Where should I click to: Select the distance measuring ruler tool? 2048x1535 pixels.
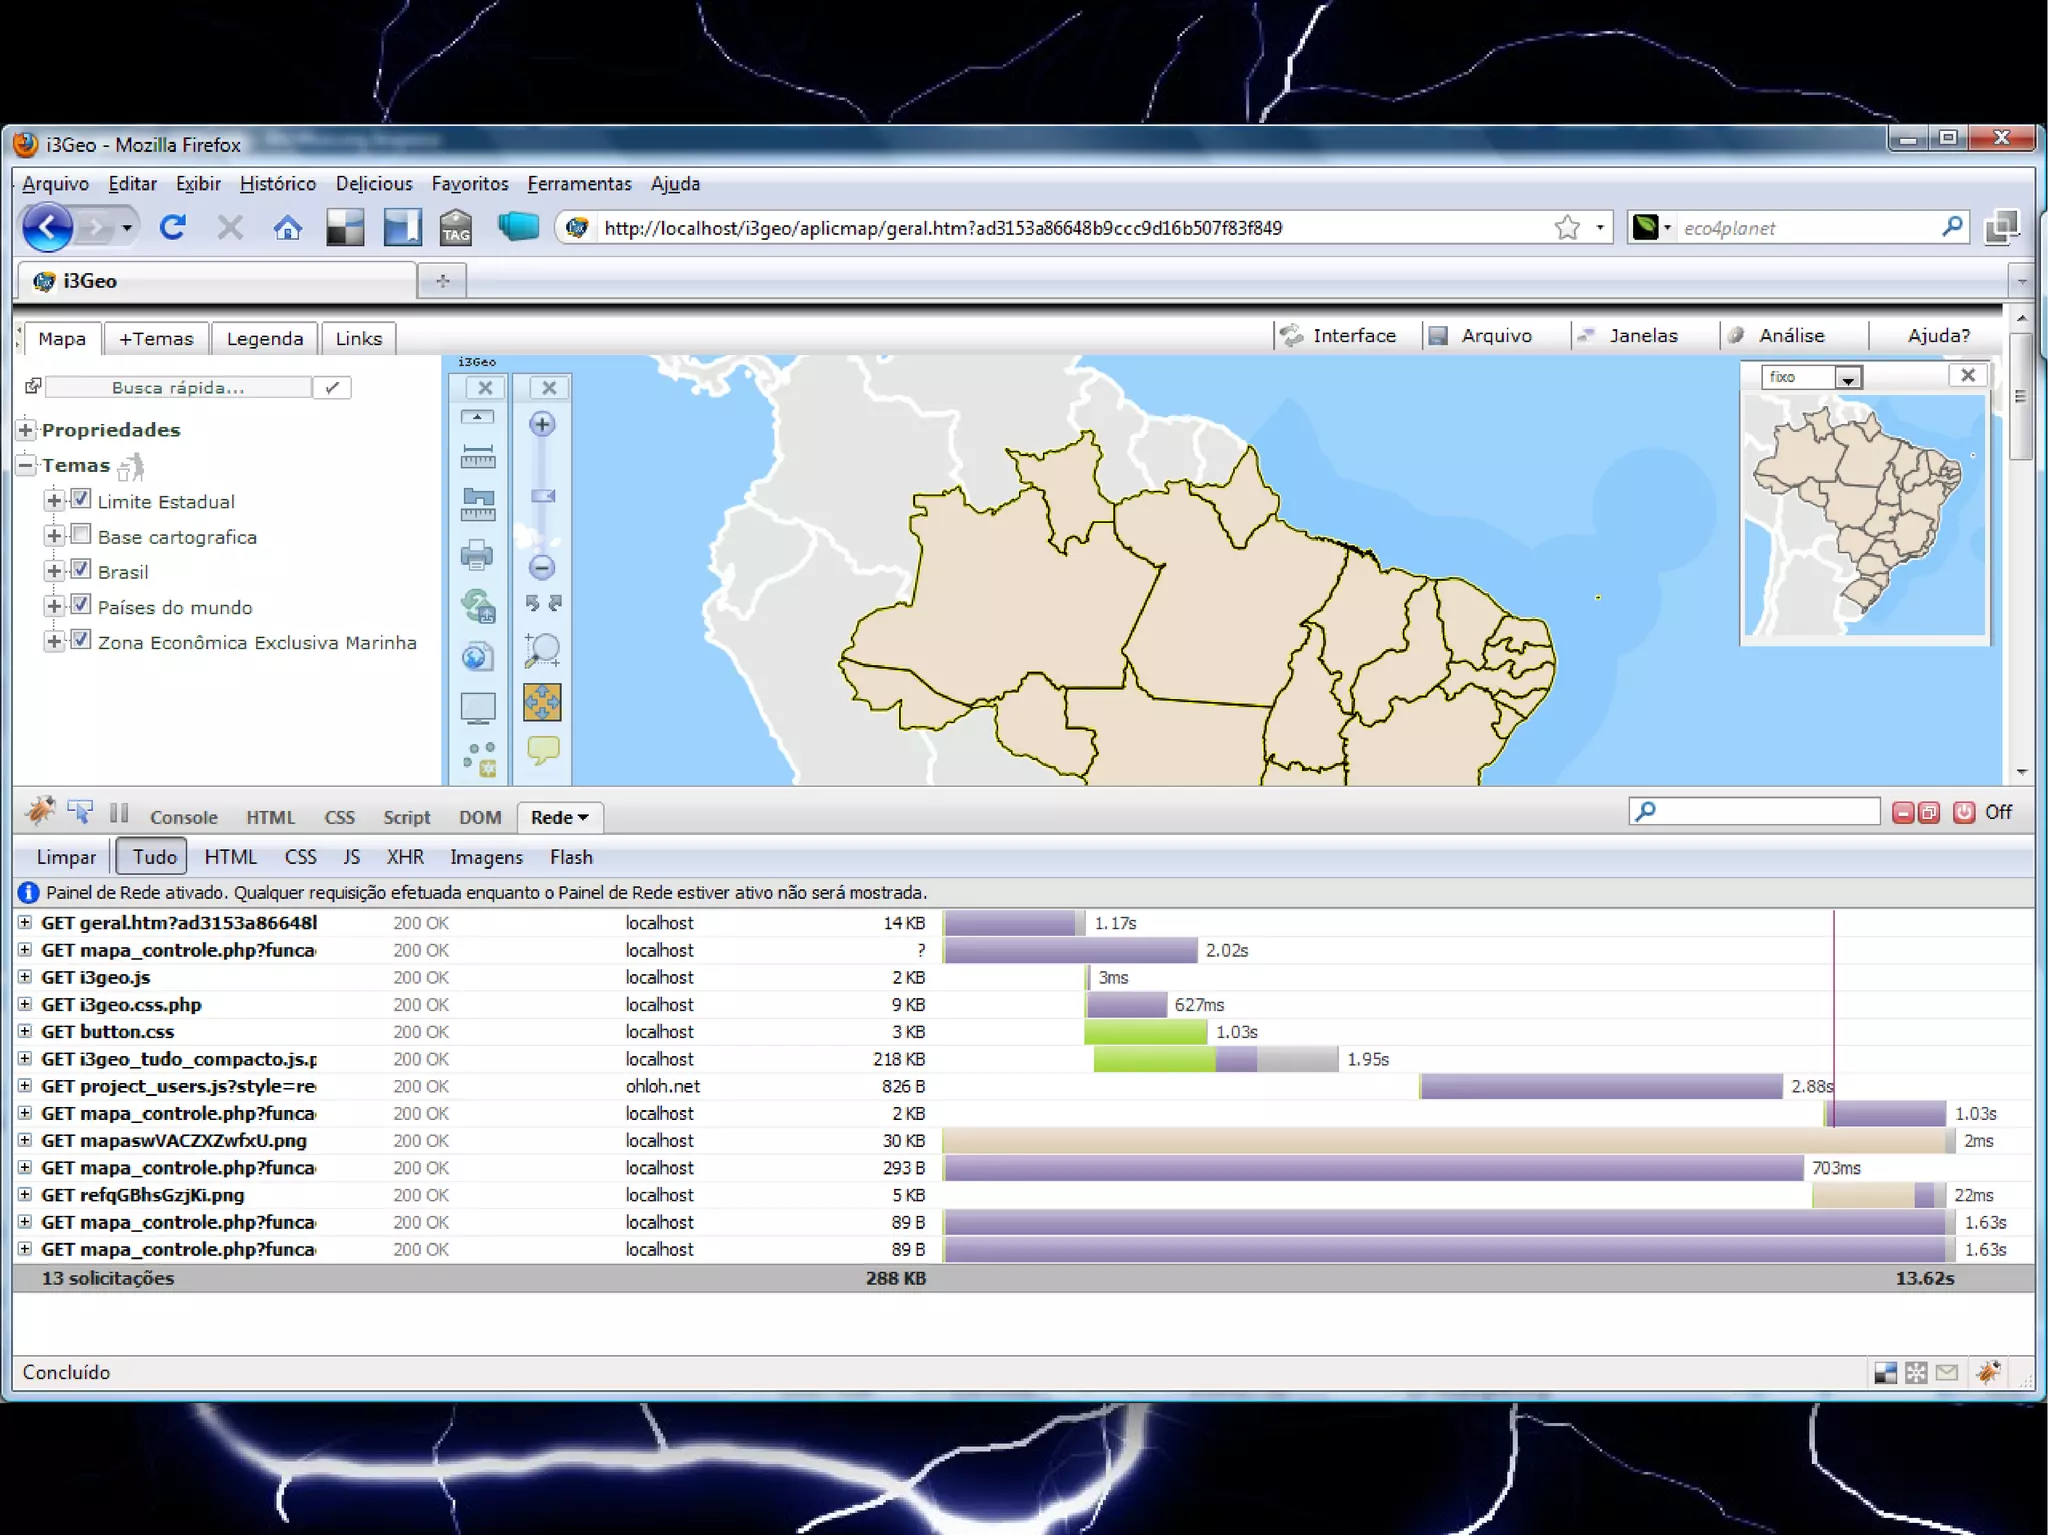tap(477, 457)
